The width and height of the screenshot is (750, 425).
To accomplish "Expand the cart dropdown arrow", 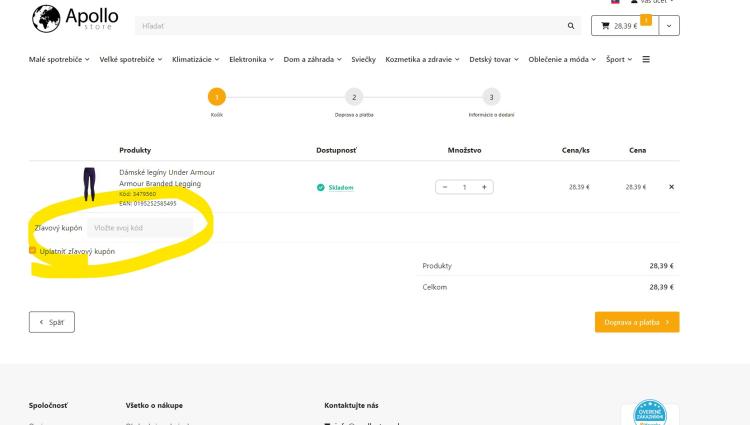I will (669, 26).
